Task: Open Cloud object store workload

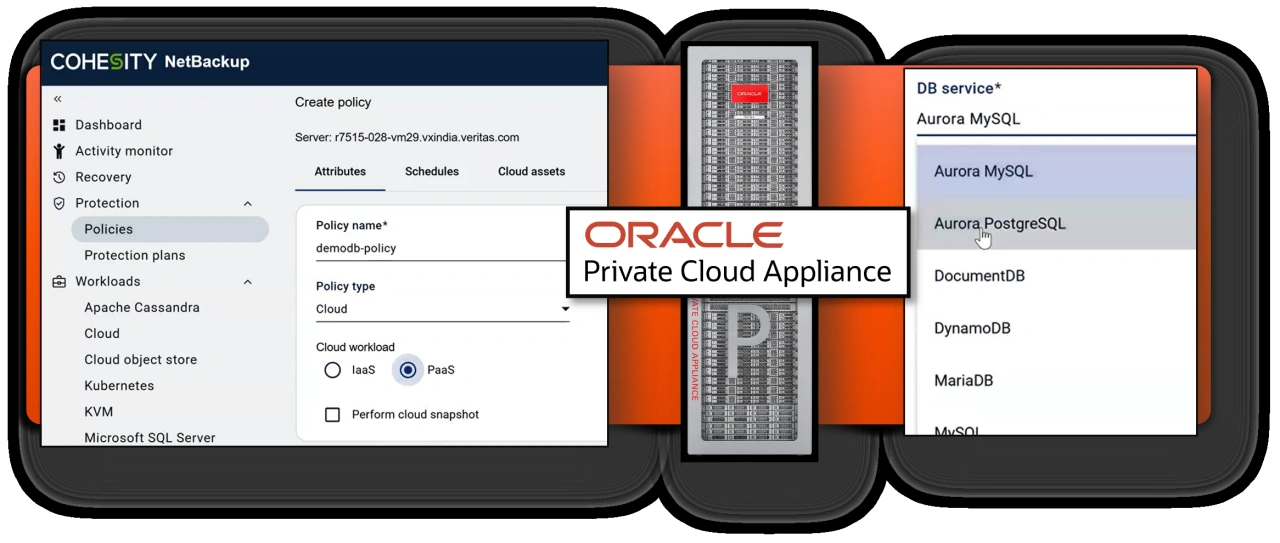Action: click(140, 359)
